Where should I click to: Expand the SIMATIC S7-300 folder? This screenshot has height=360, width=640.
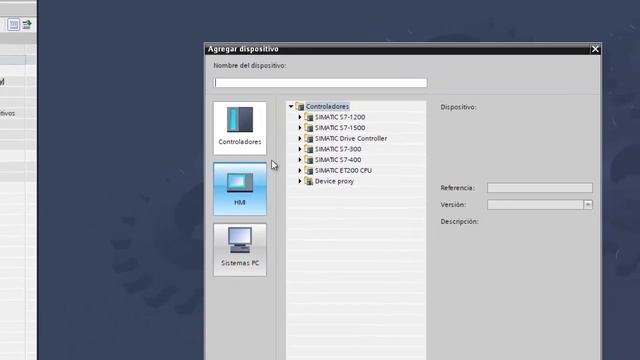click(300, 149)
